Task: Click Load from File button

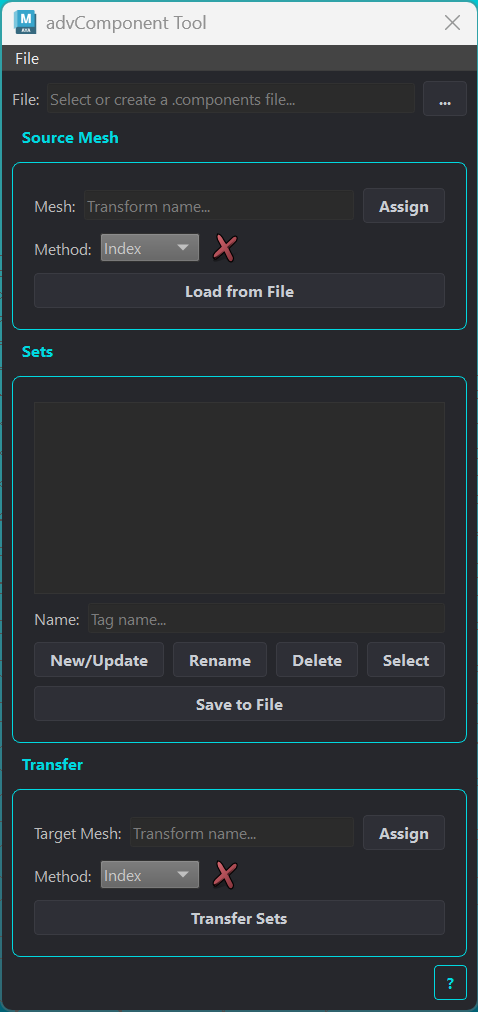Action: pos(239,291)
